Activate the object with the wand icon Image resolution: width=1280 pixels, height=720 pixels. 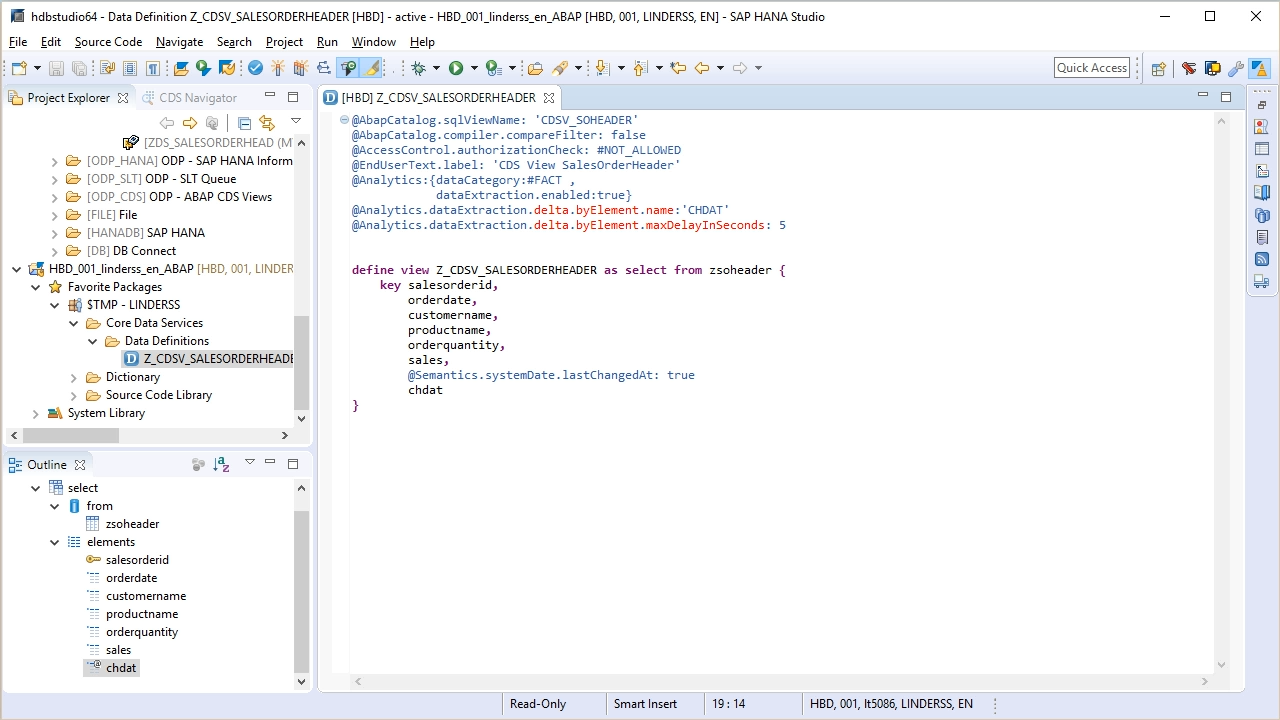278,68
